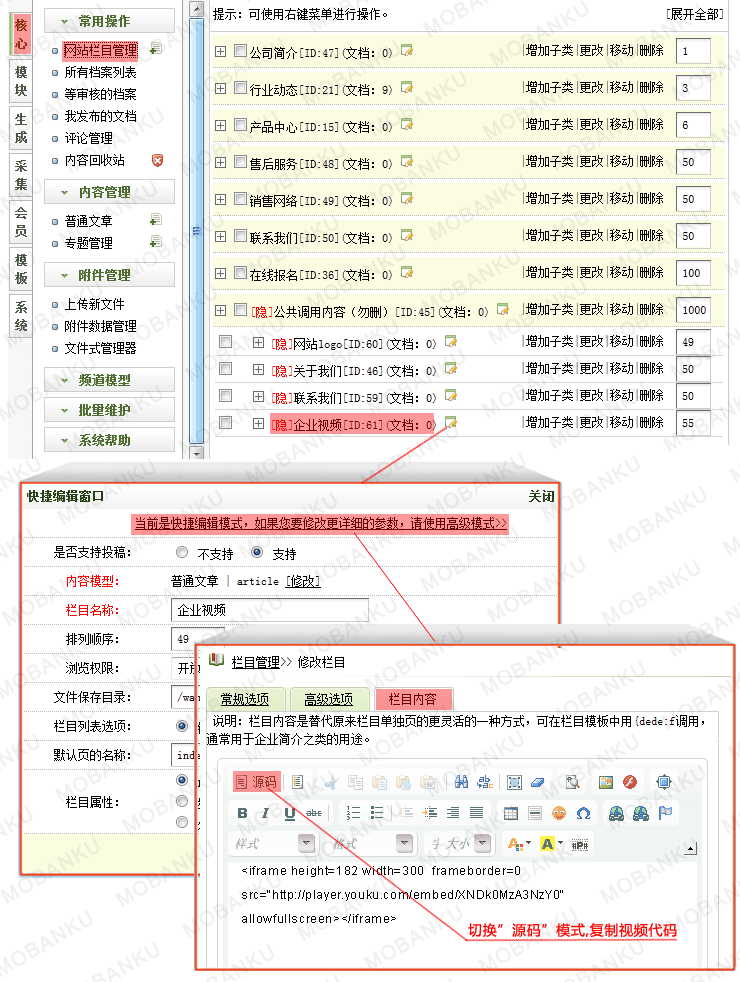
Task: Click the Insert Link icon in editor
Action: click(617, 813)
